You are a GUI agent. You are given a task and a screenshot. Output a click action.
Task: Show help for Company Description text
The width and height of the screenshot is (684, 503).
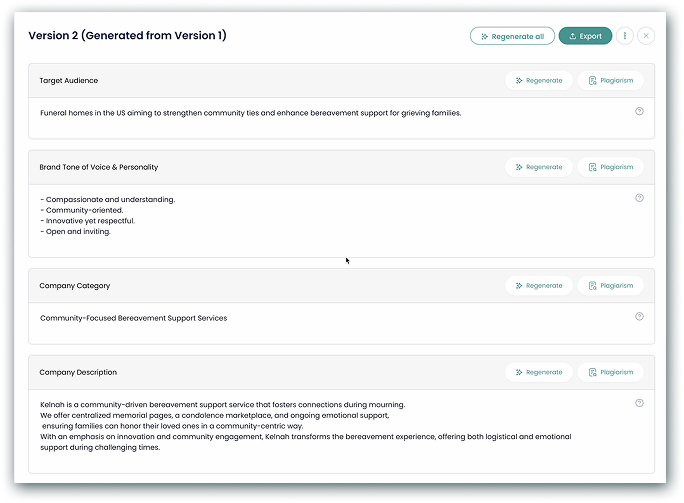click(x=639, y=403)
